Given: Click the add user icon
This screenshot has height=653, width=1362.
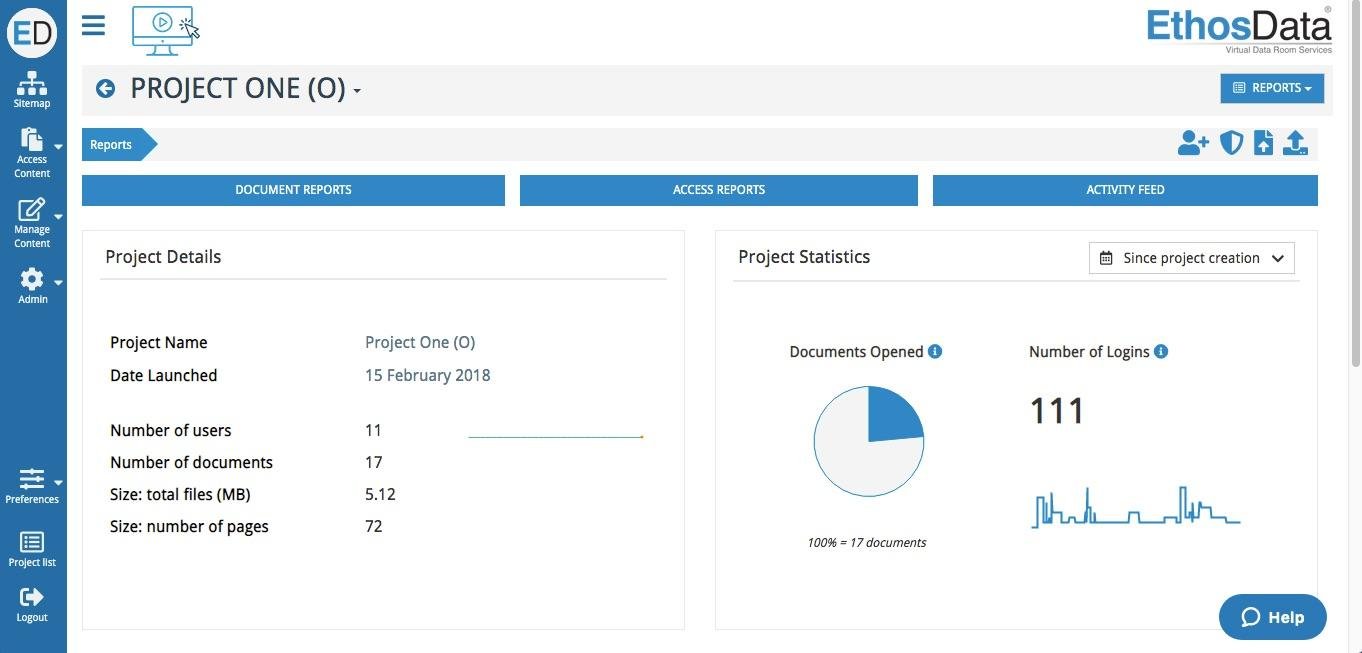Looking at the screenshot, I should [x=1192, y=142].
